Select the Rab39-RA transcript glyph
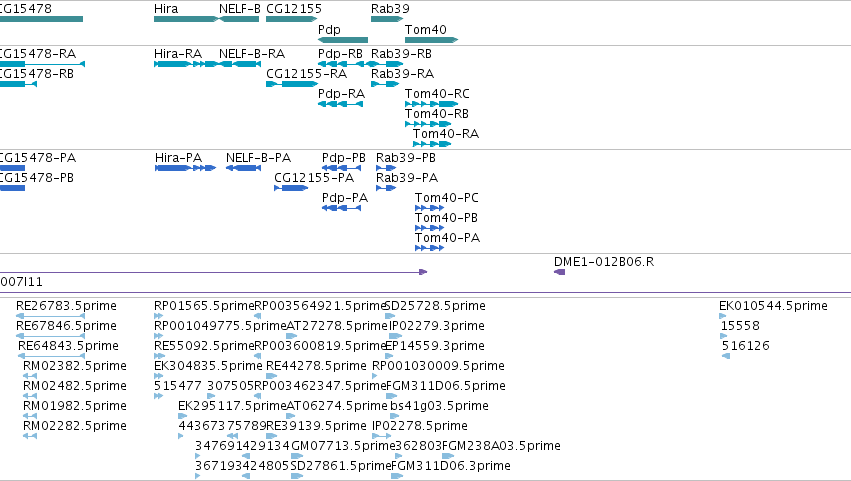This screenshot has height=481, width=851. 385,84
